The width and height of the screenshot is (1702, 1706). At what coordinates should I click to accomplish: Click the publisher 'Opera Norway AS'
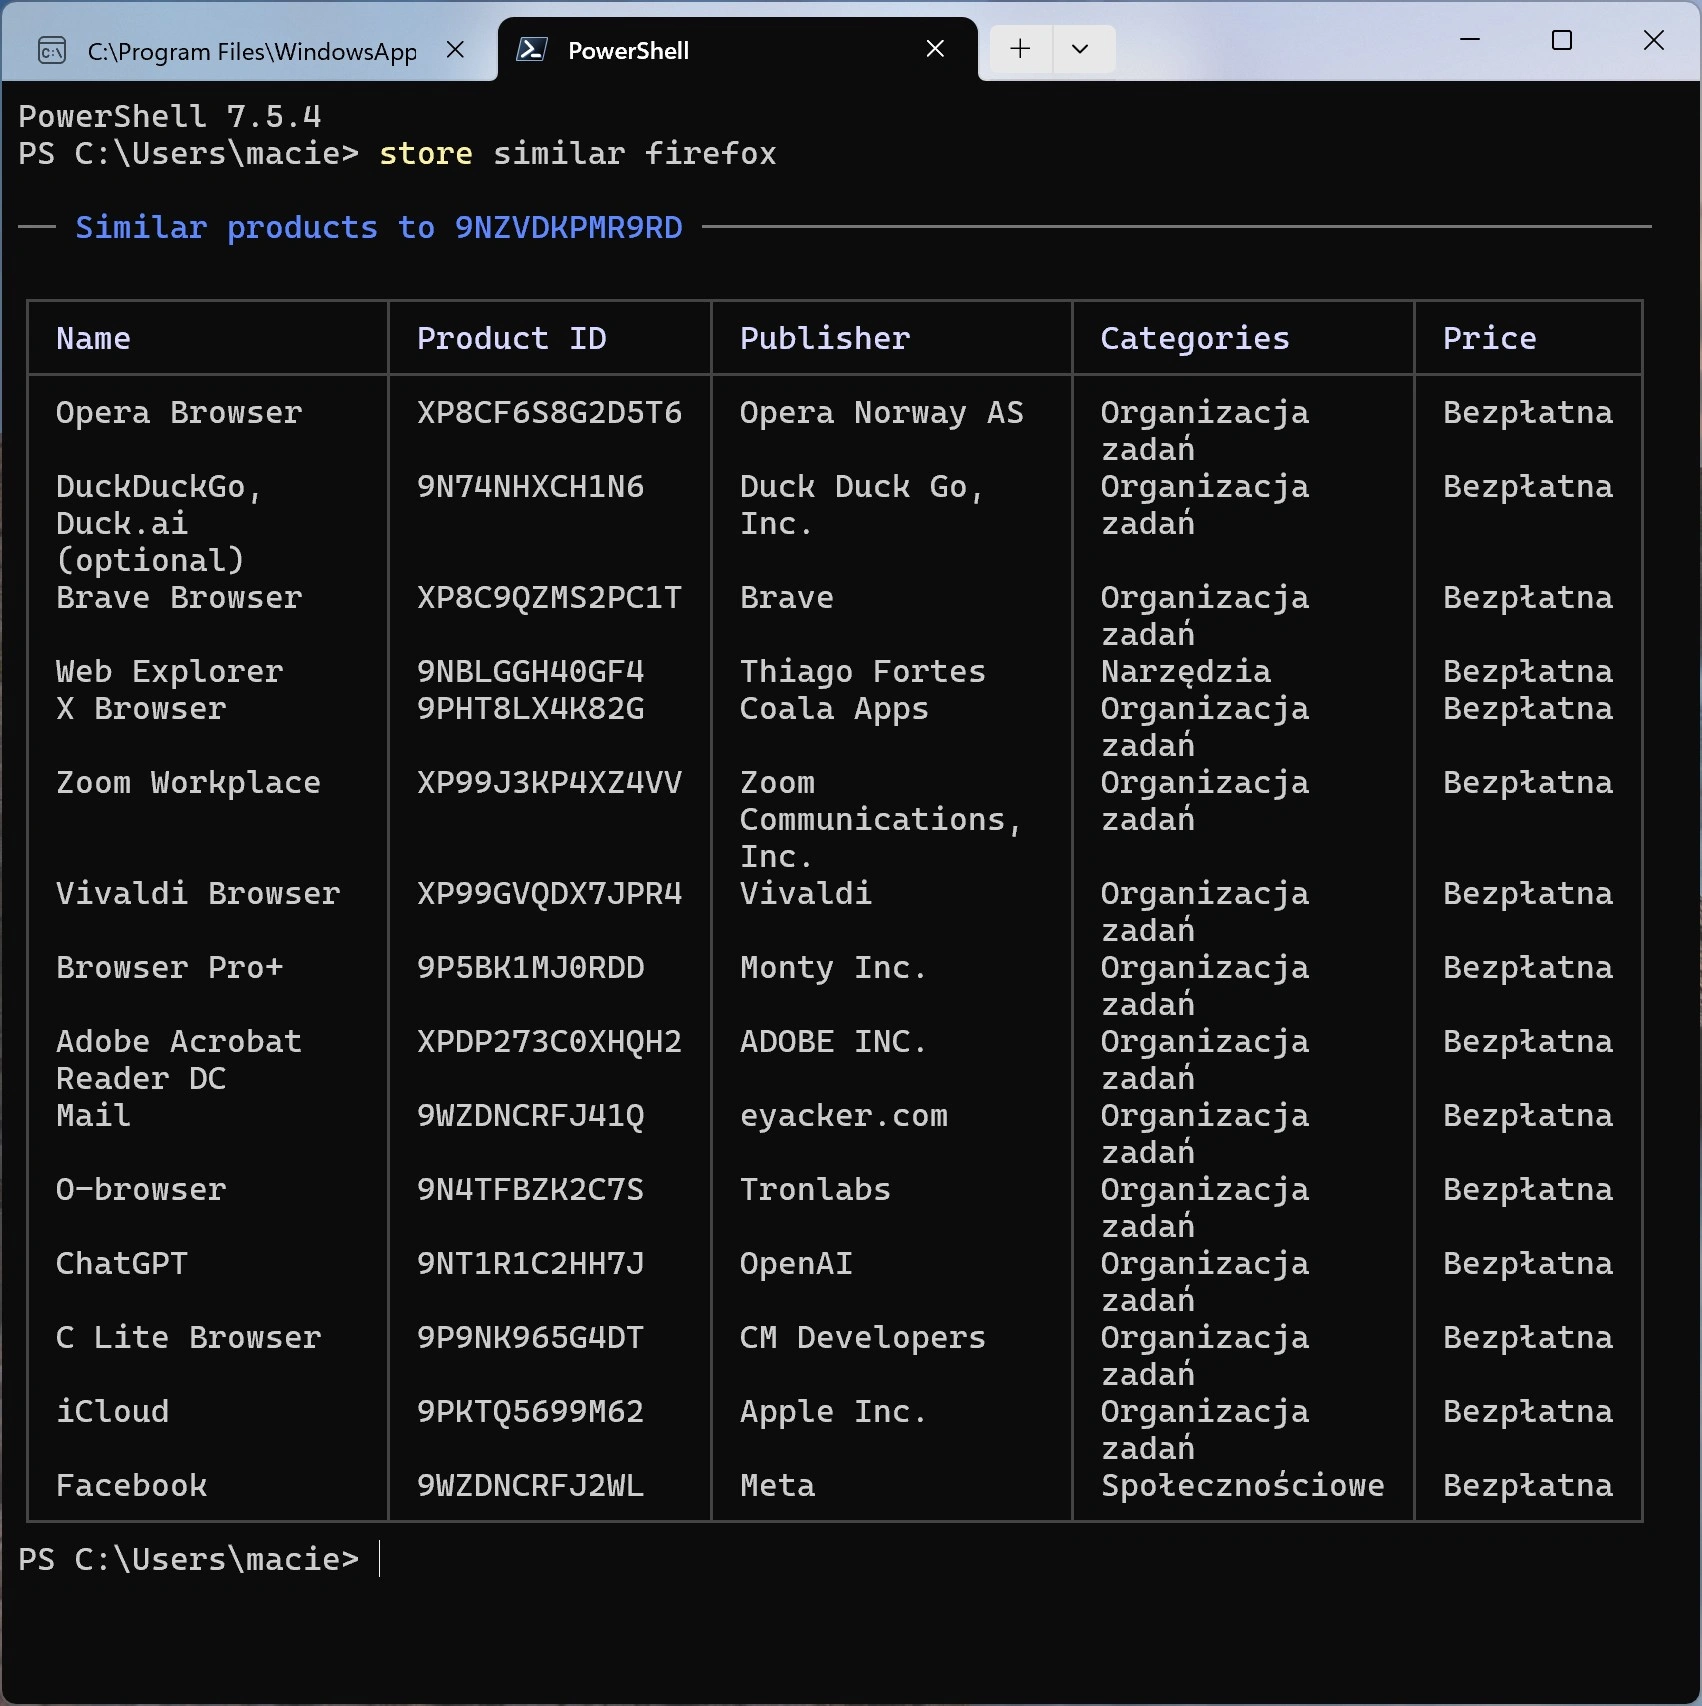[881, 412]
